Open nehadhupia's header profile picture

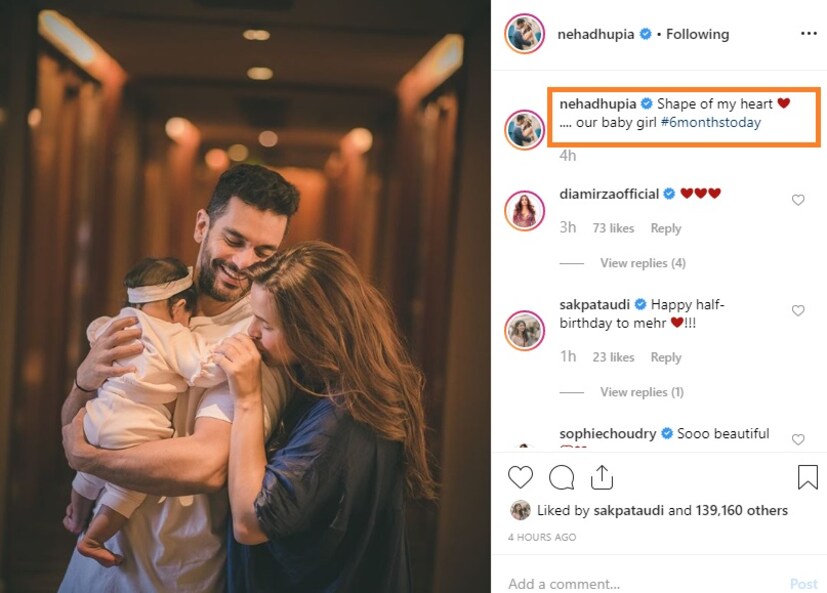[x=524, y=34]
